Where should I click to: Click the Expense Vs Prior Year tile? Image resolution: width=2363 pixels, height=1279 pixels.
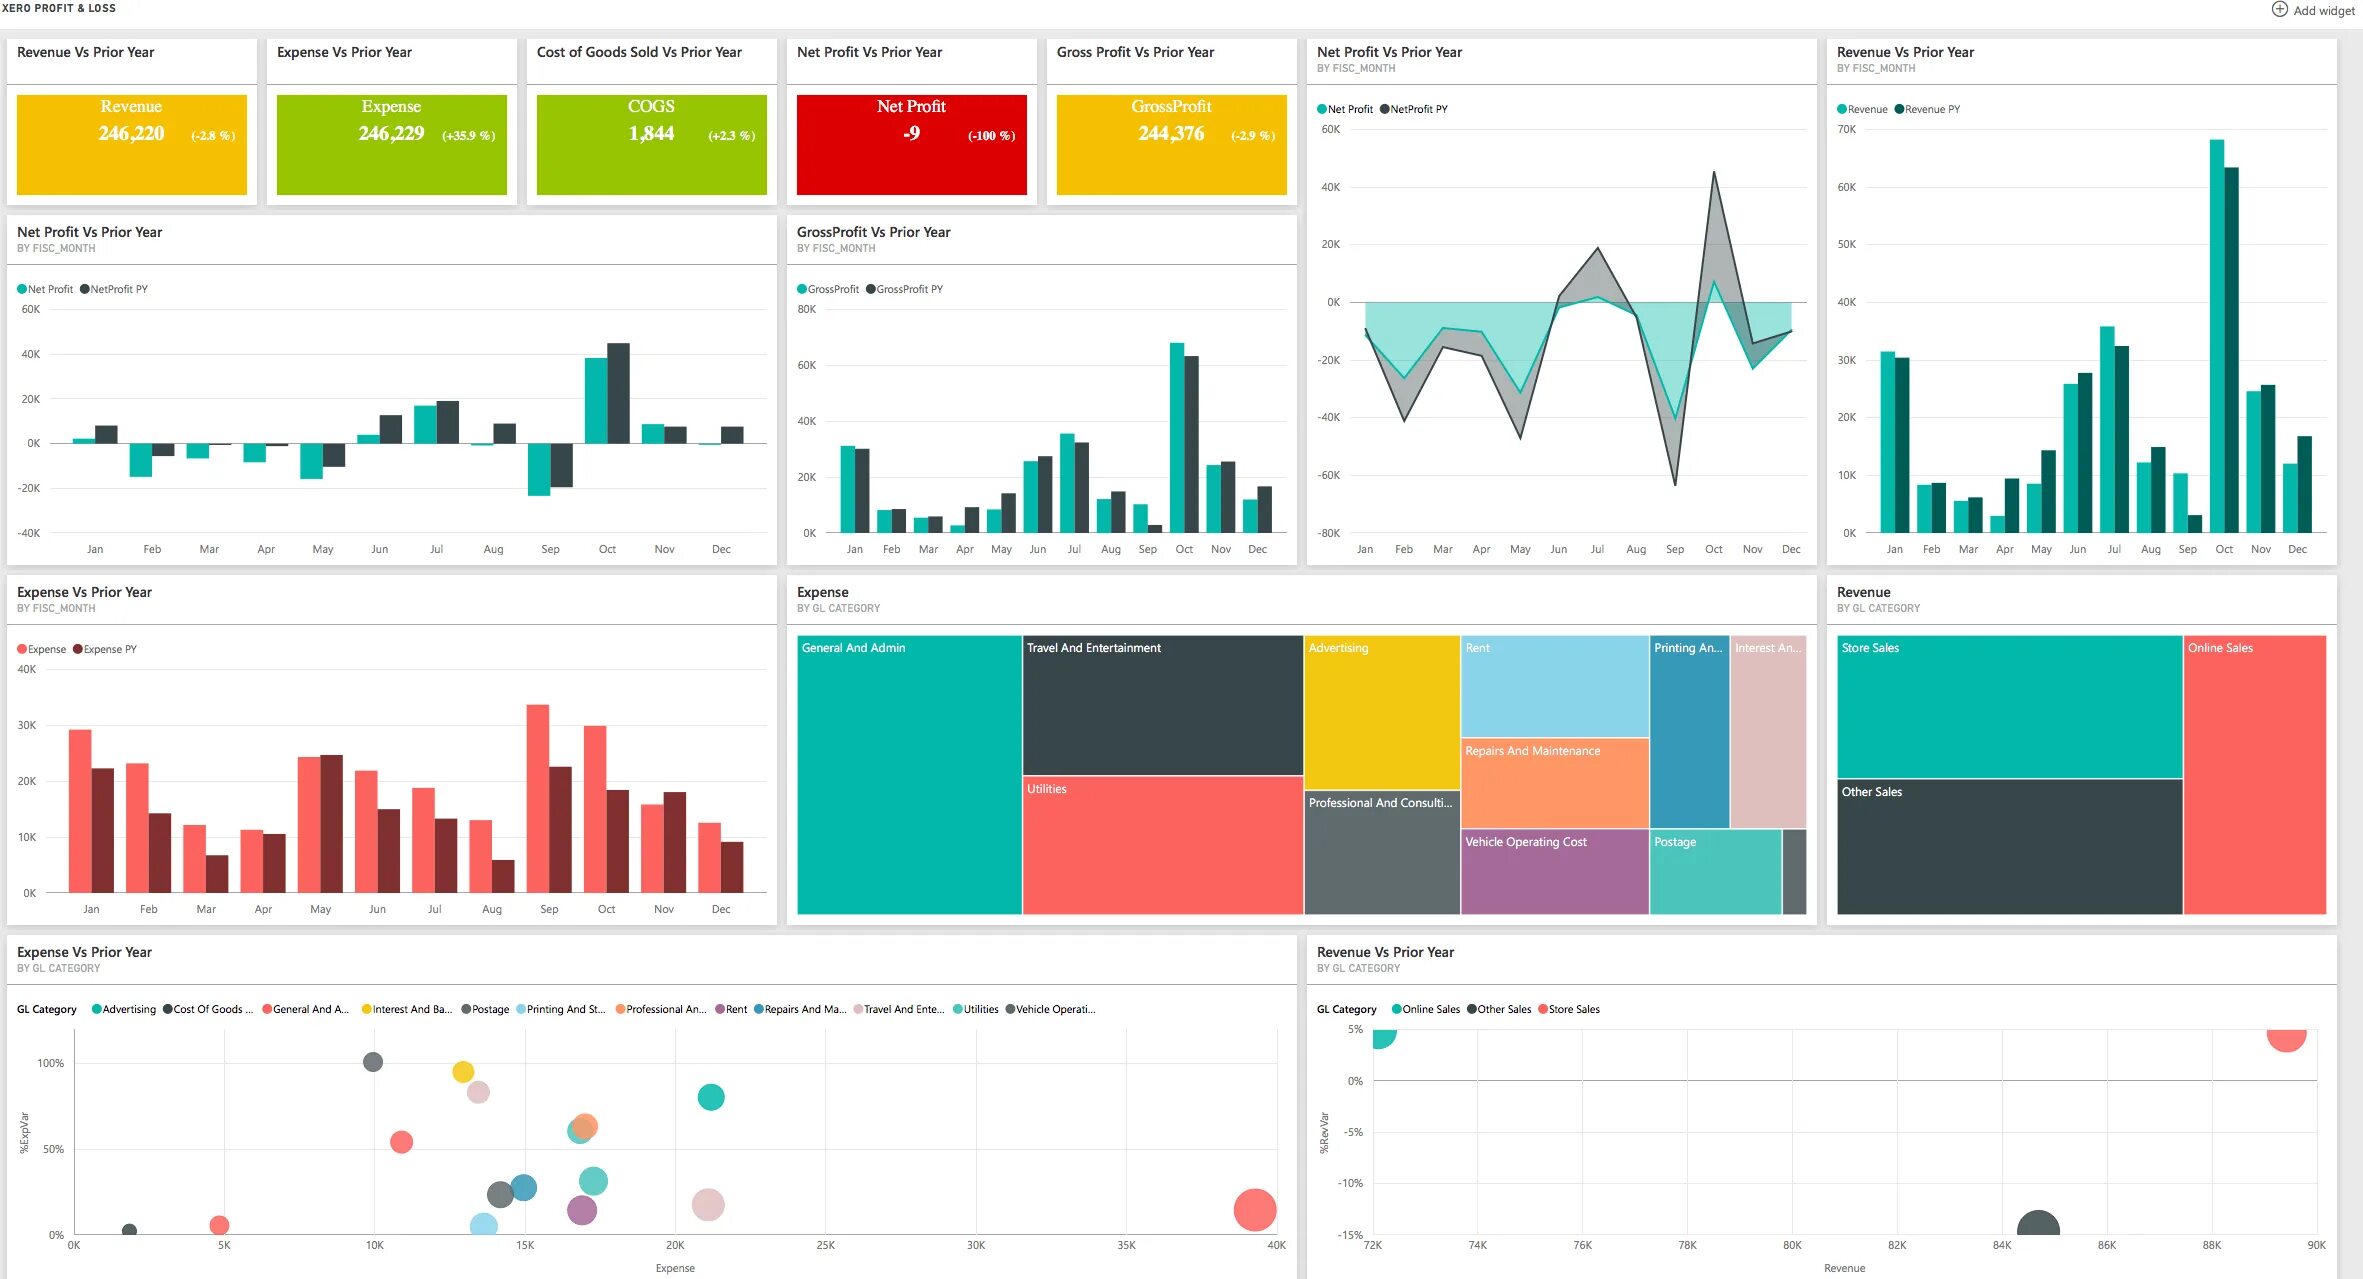pyautogui.click(x=392, y=134)
